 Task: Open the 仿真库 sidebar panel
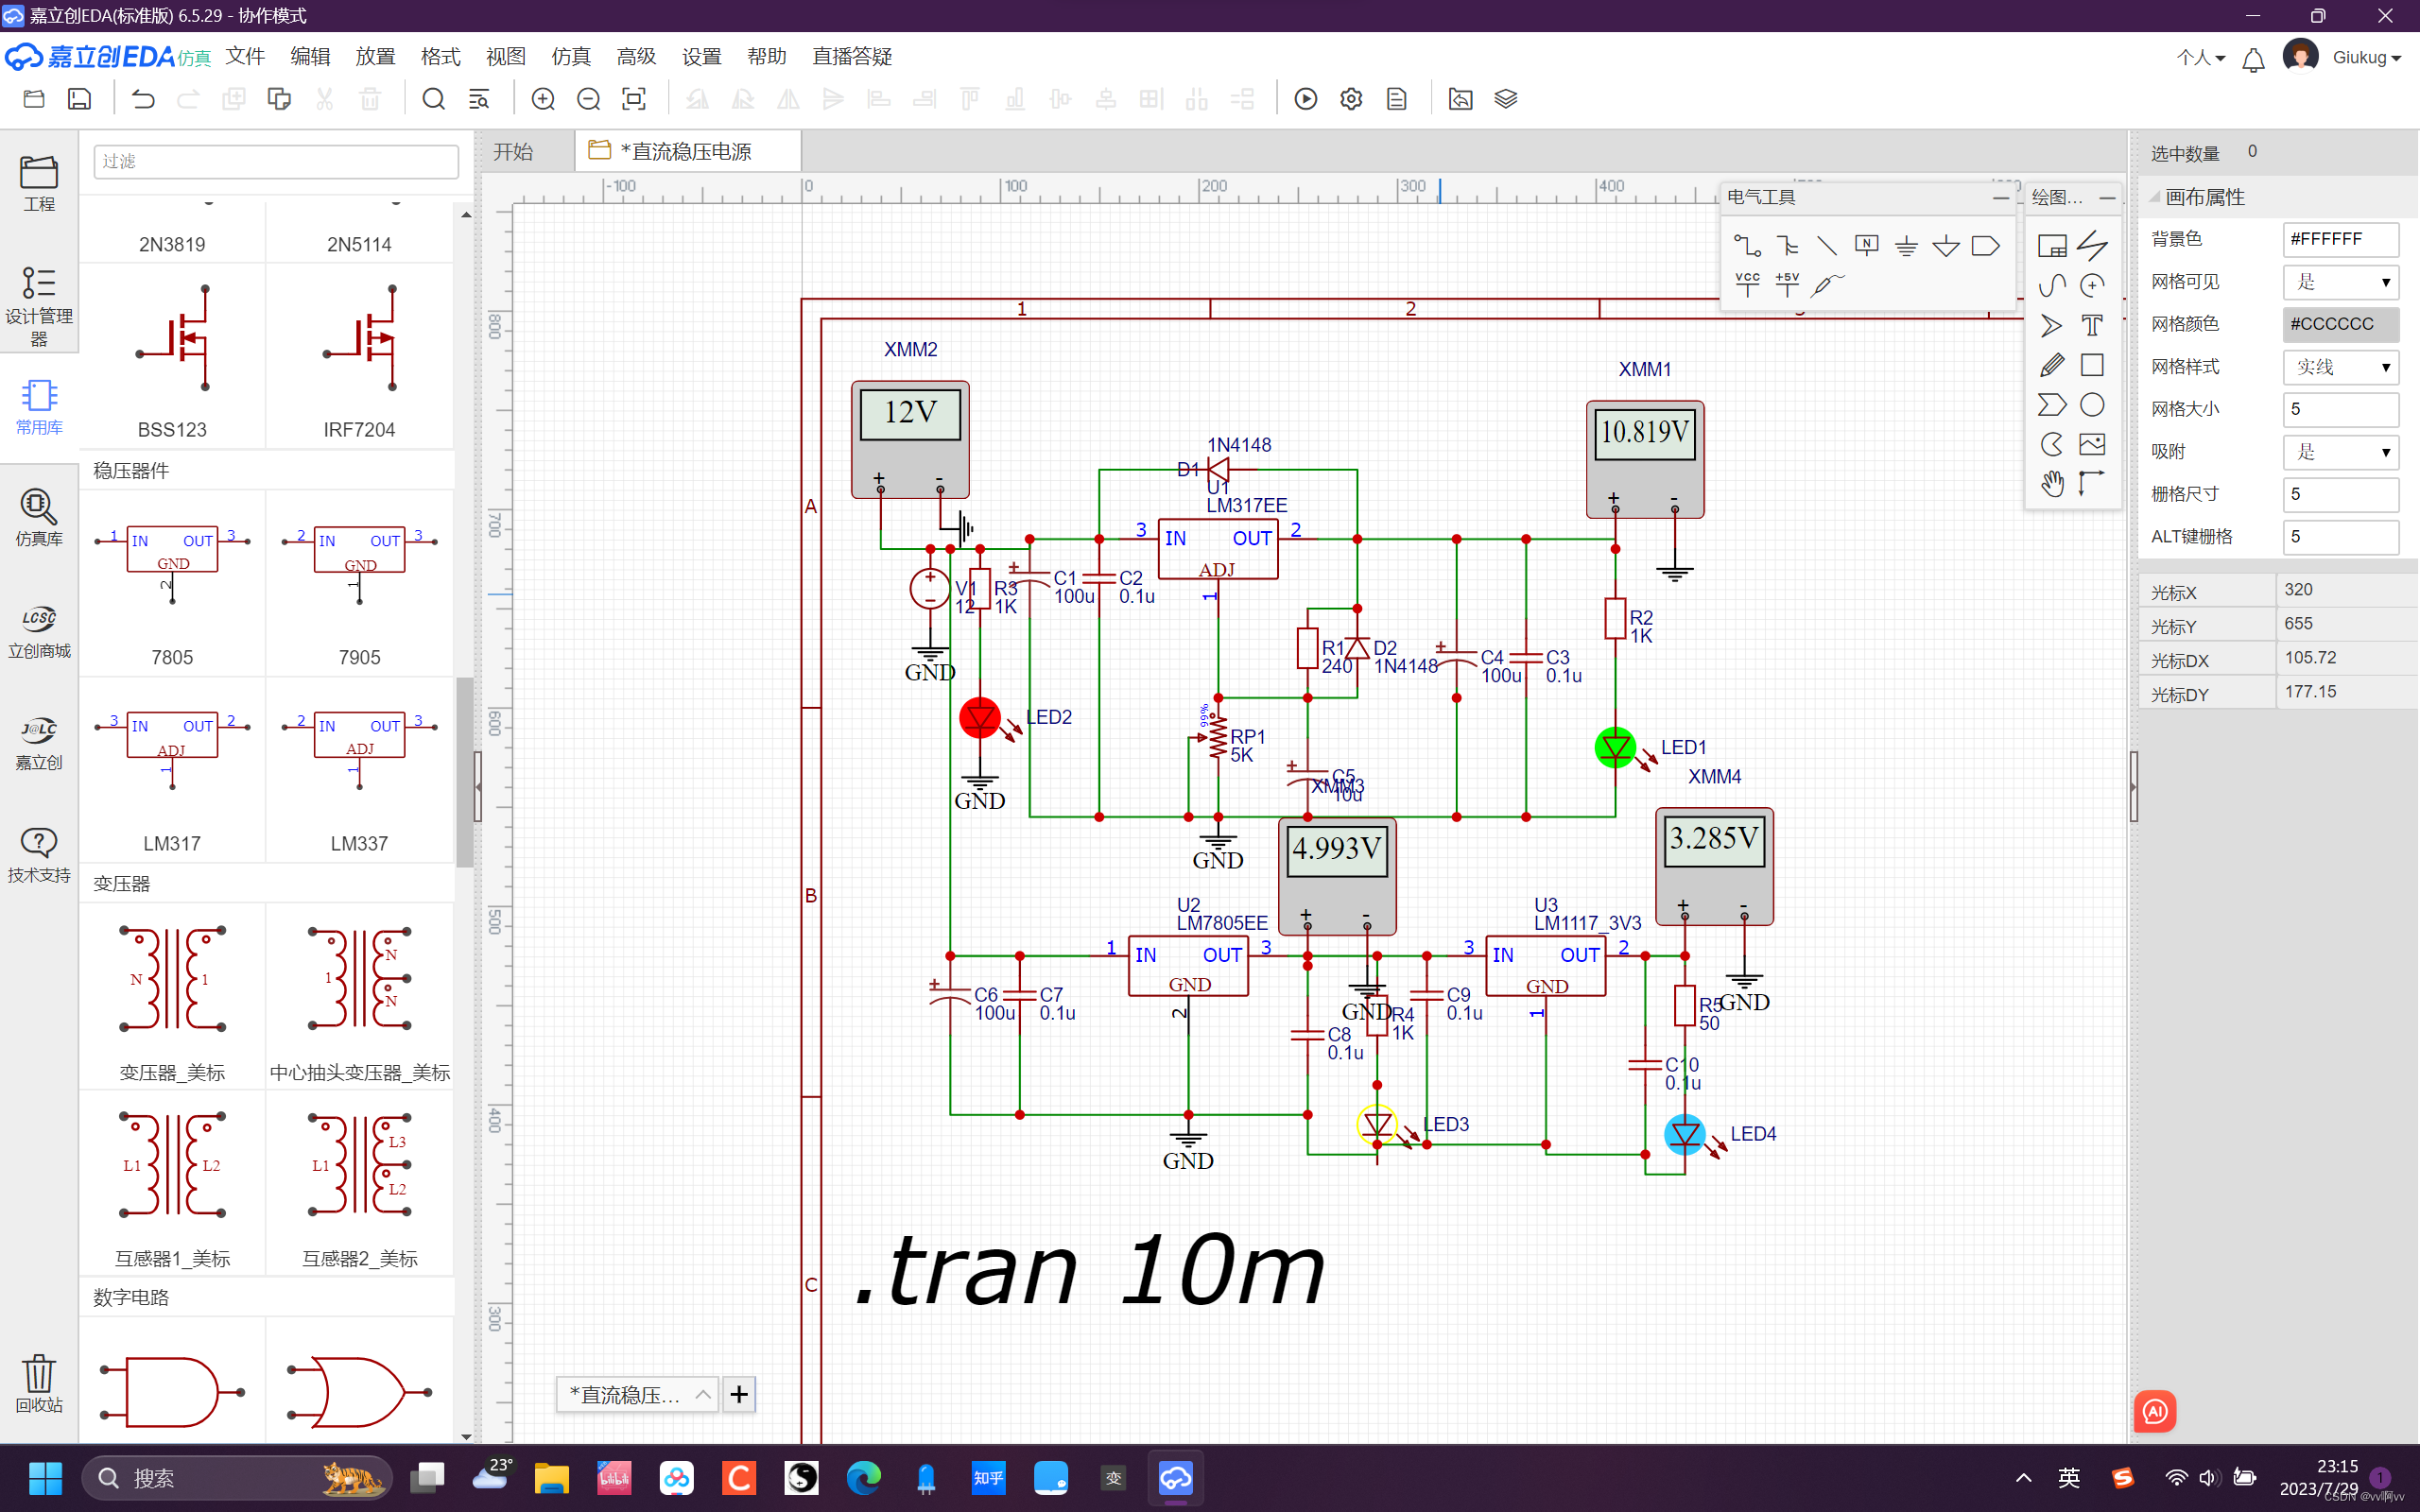(x=39, y=517)
